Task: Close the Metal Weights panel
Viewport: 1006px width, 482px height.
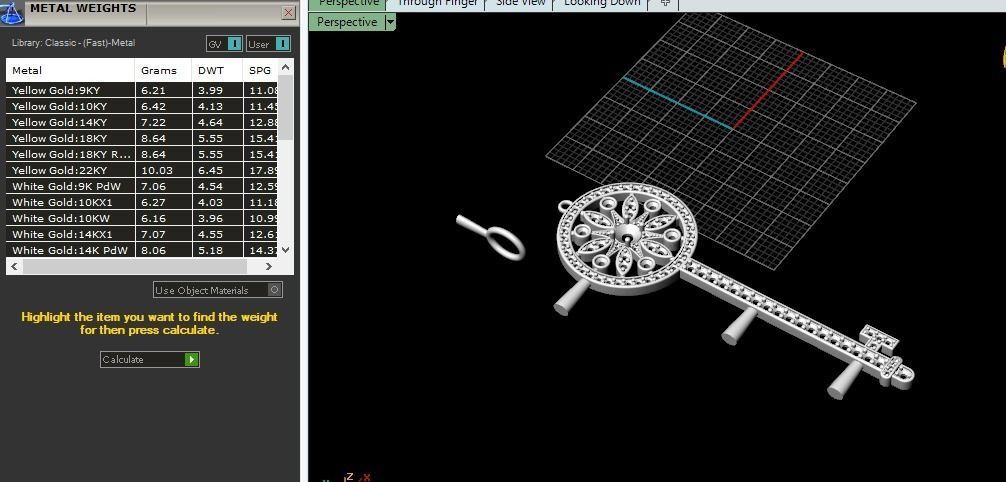Action: point(289,13)
